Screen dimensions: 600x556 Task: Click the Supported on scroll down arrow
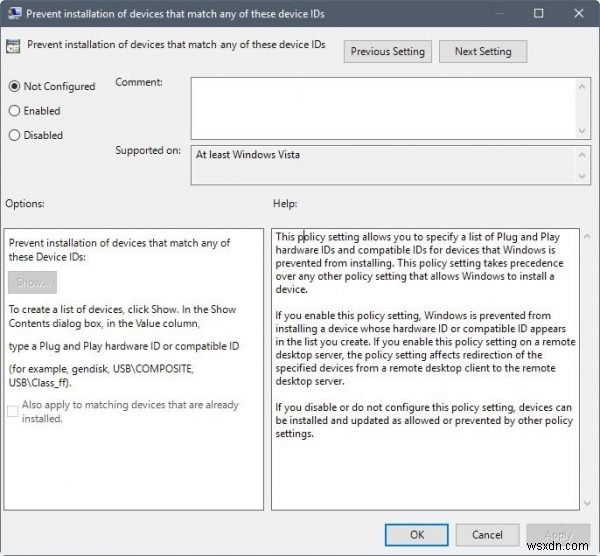(582, 176)
